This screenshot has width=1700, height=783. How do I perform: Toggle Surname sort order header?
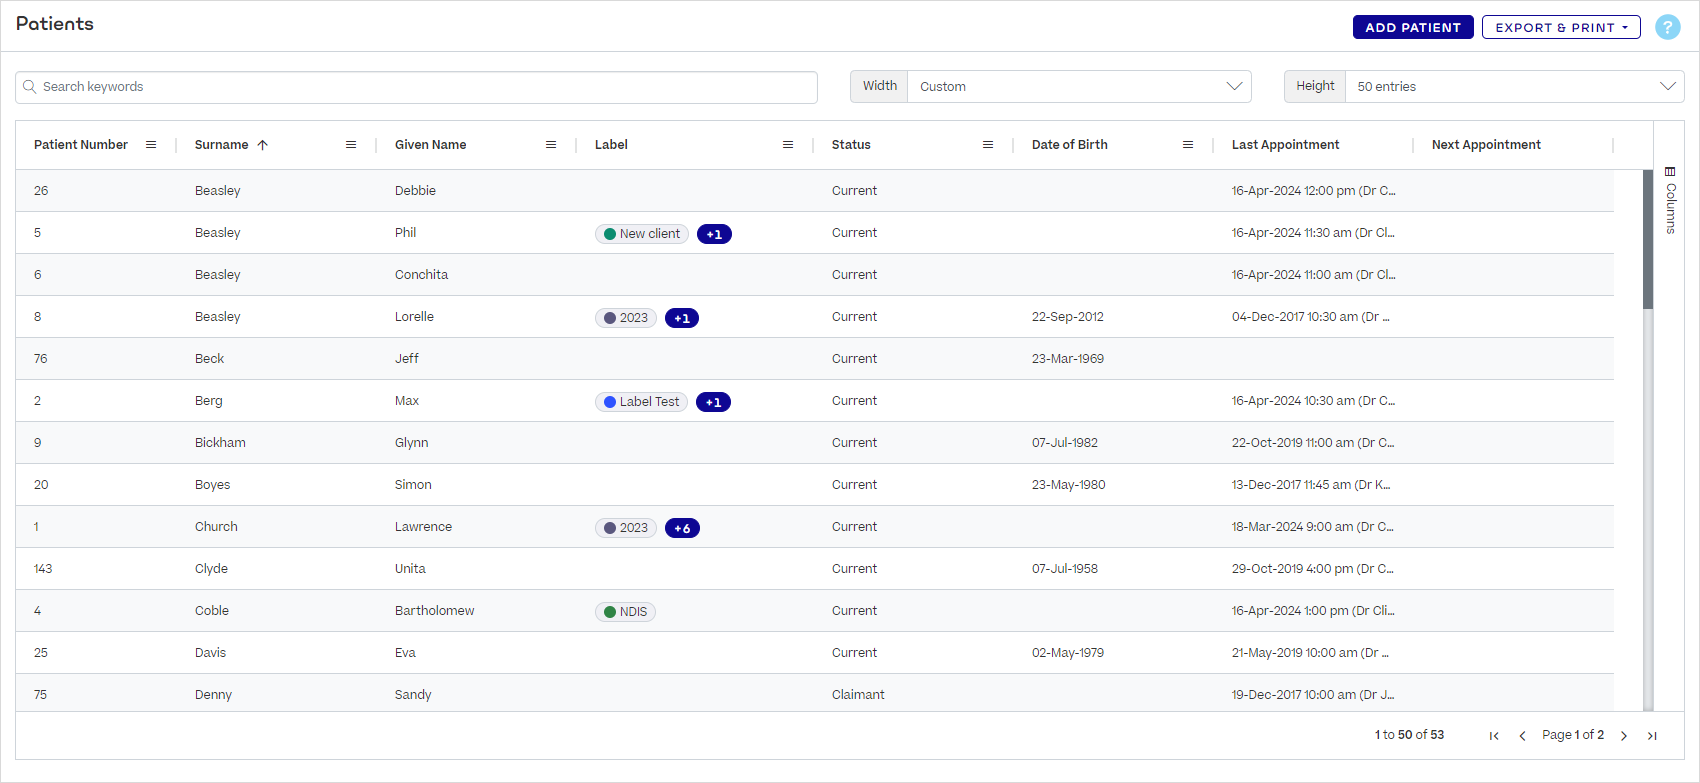point(222,145)
